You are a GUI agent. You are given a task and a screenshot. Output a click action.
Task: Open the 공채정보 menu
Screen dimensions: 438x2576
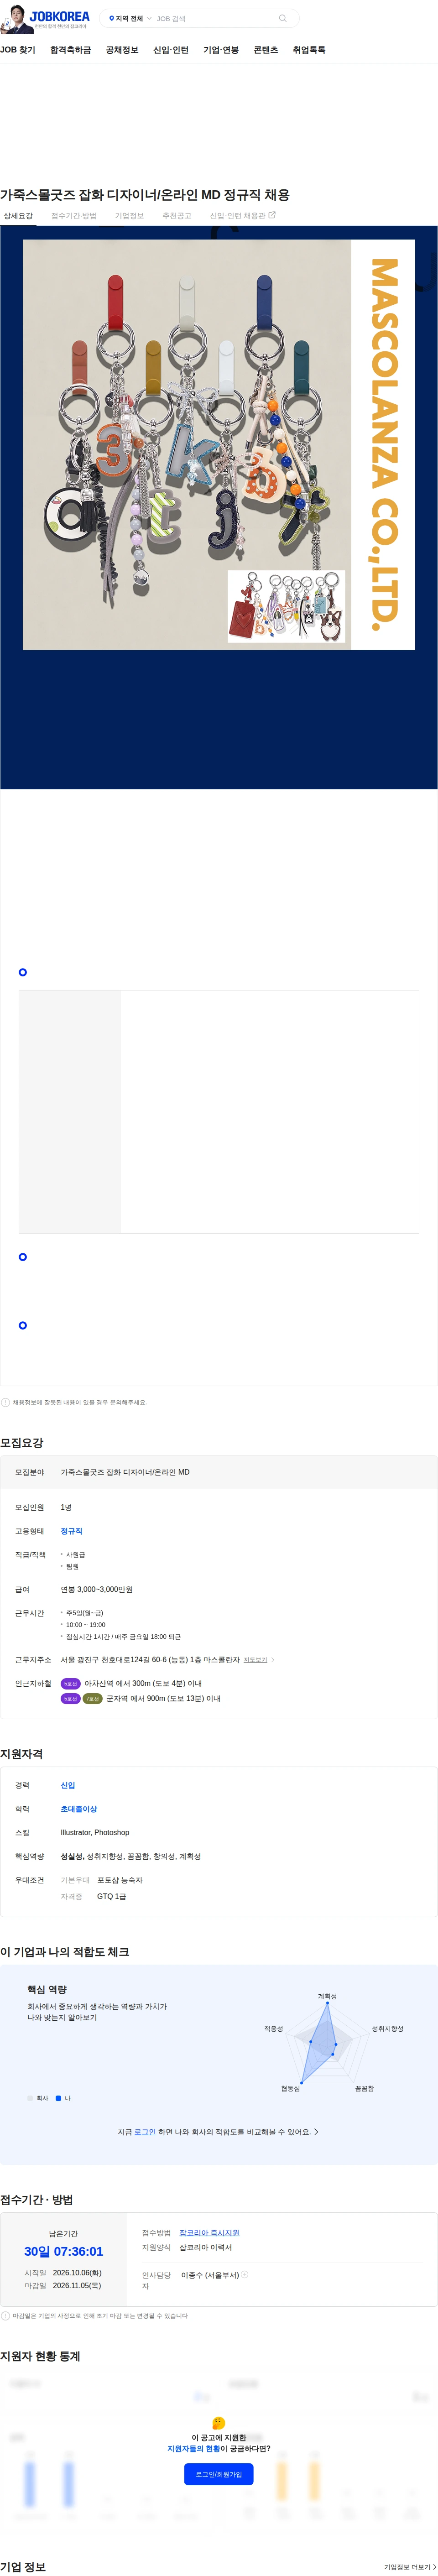pyautogui.click(x=122, y=50)
